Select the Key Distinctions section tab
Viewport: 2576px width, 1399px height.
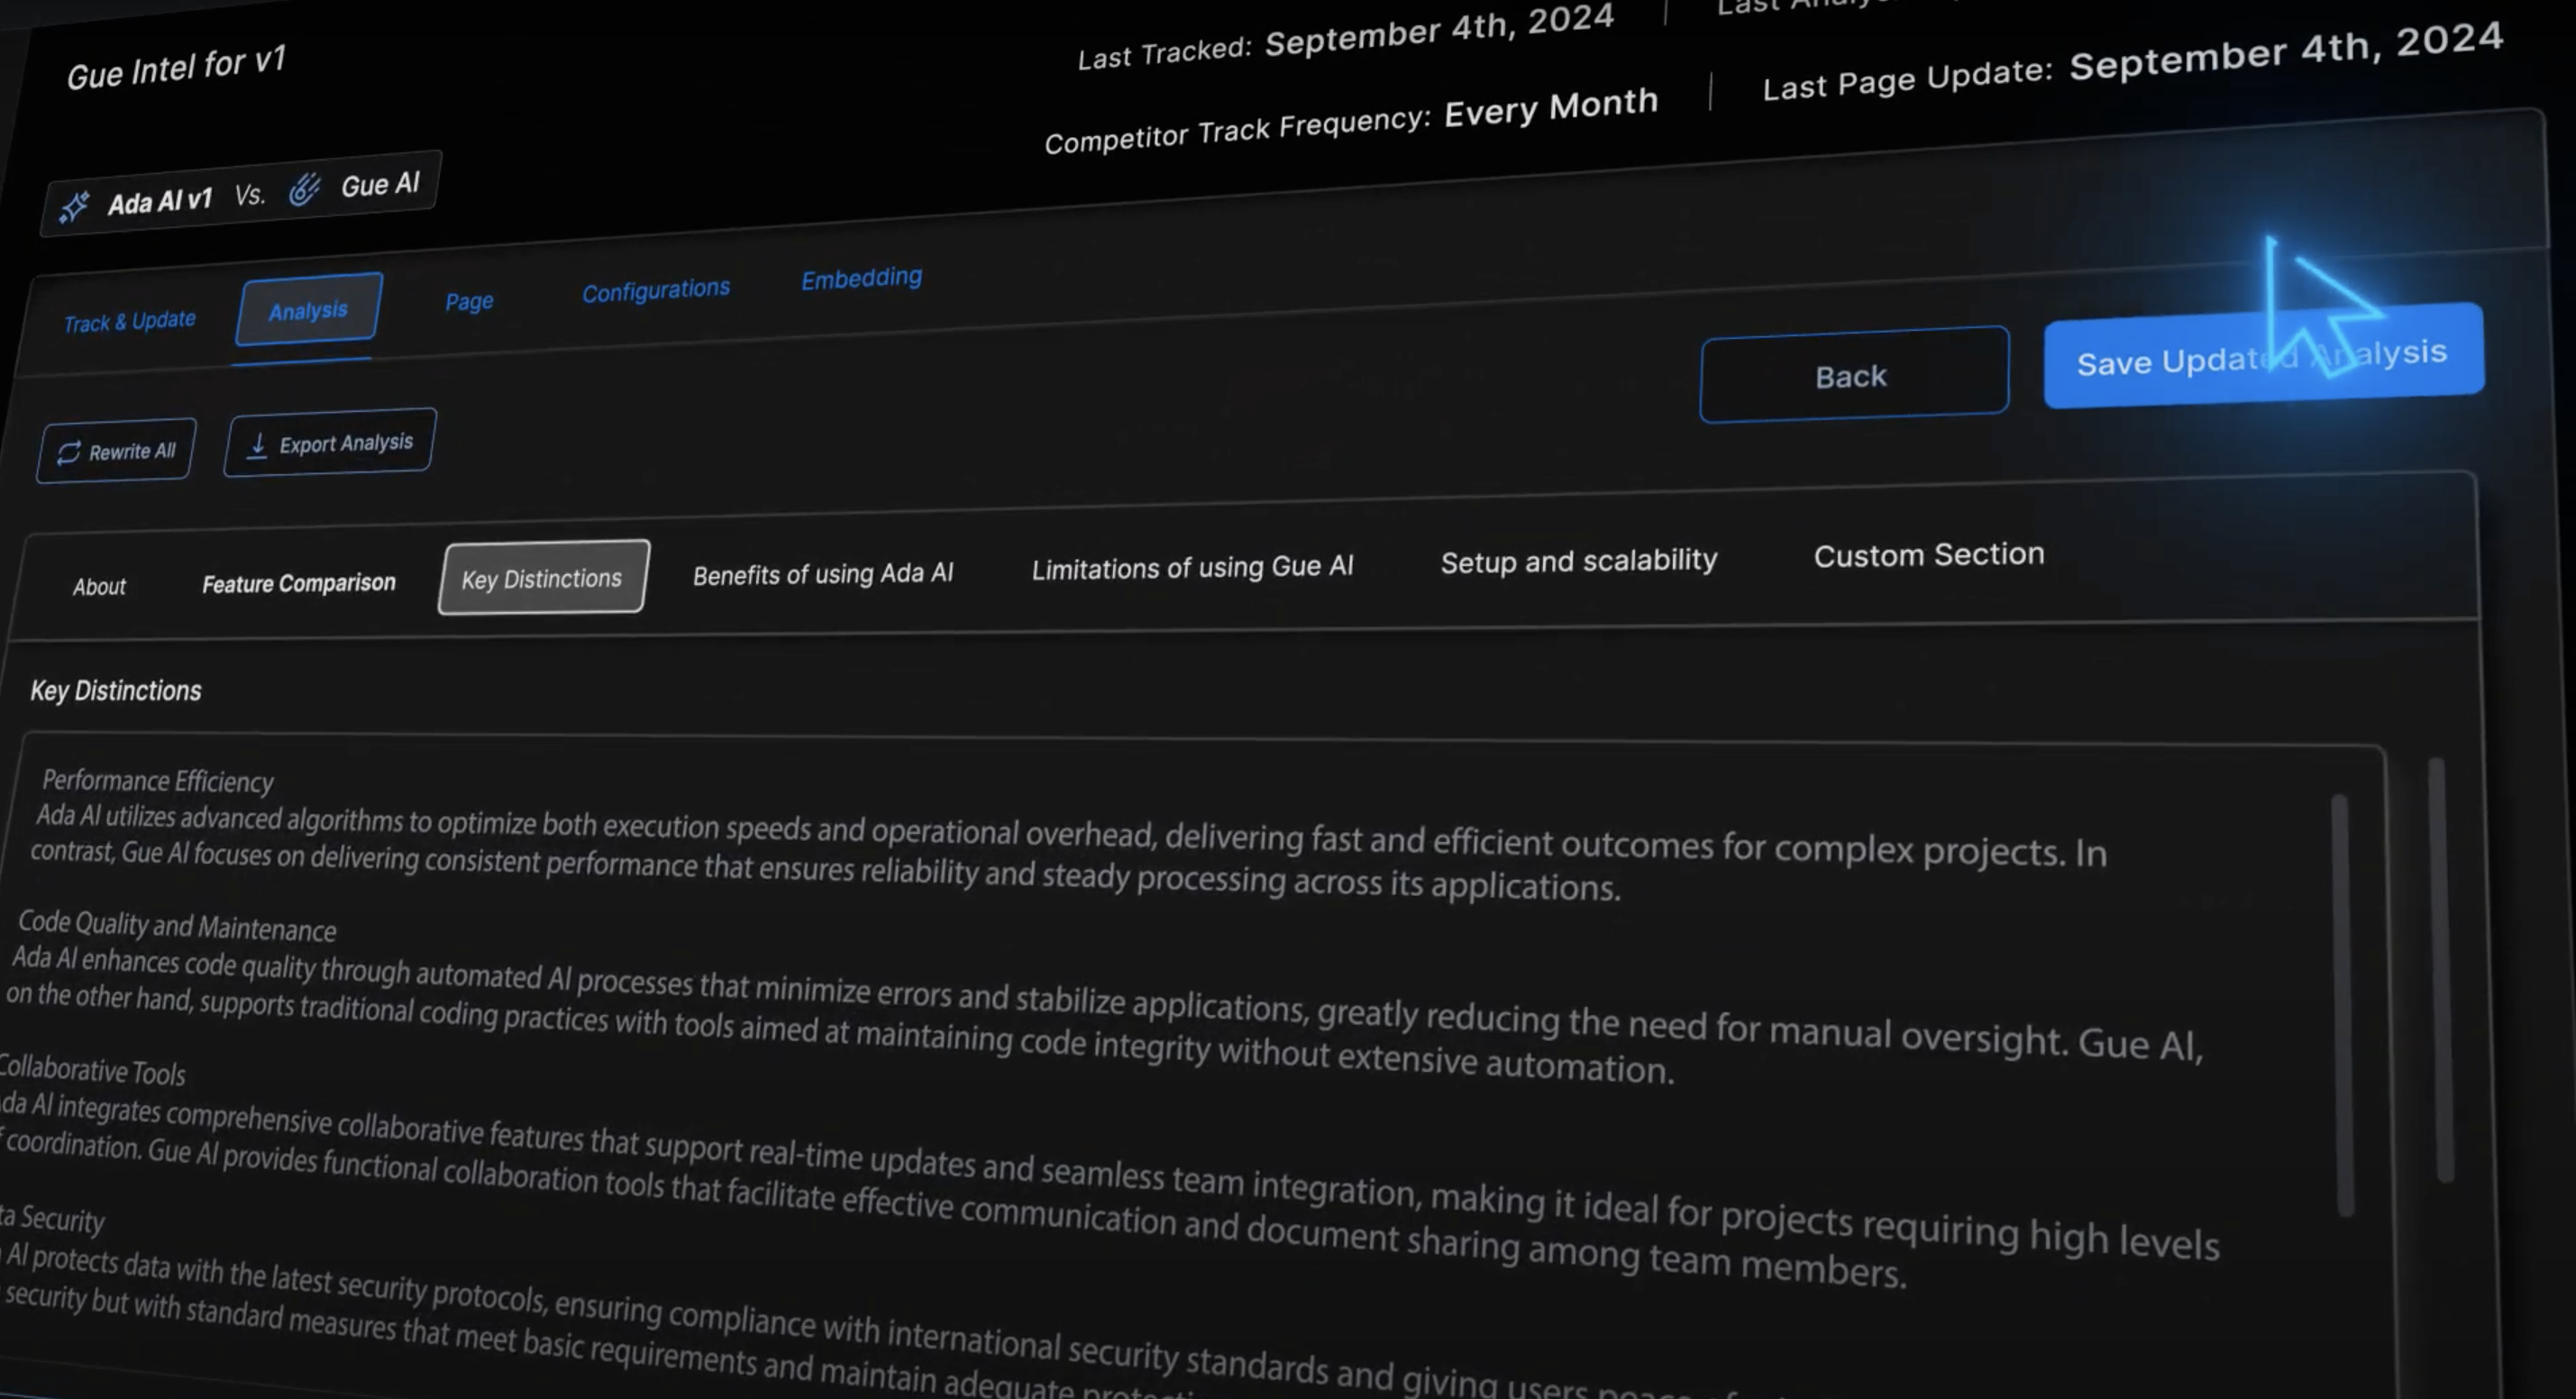(x=542, y=578)
